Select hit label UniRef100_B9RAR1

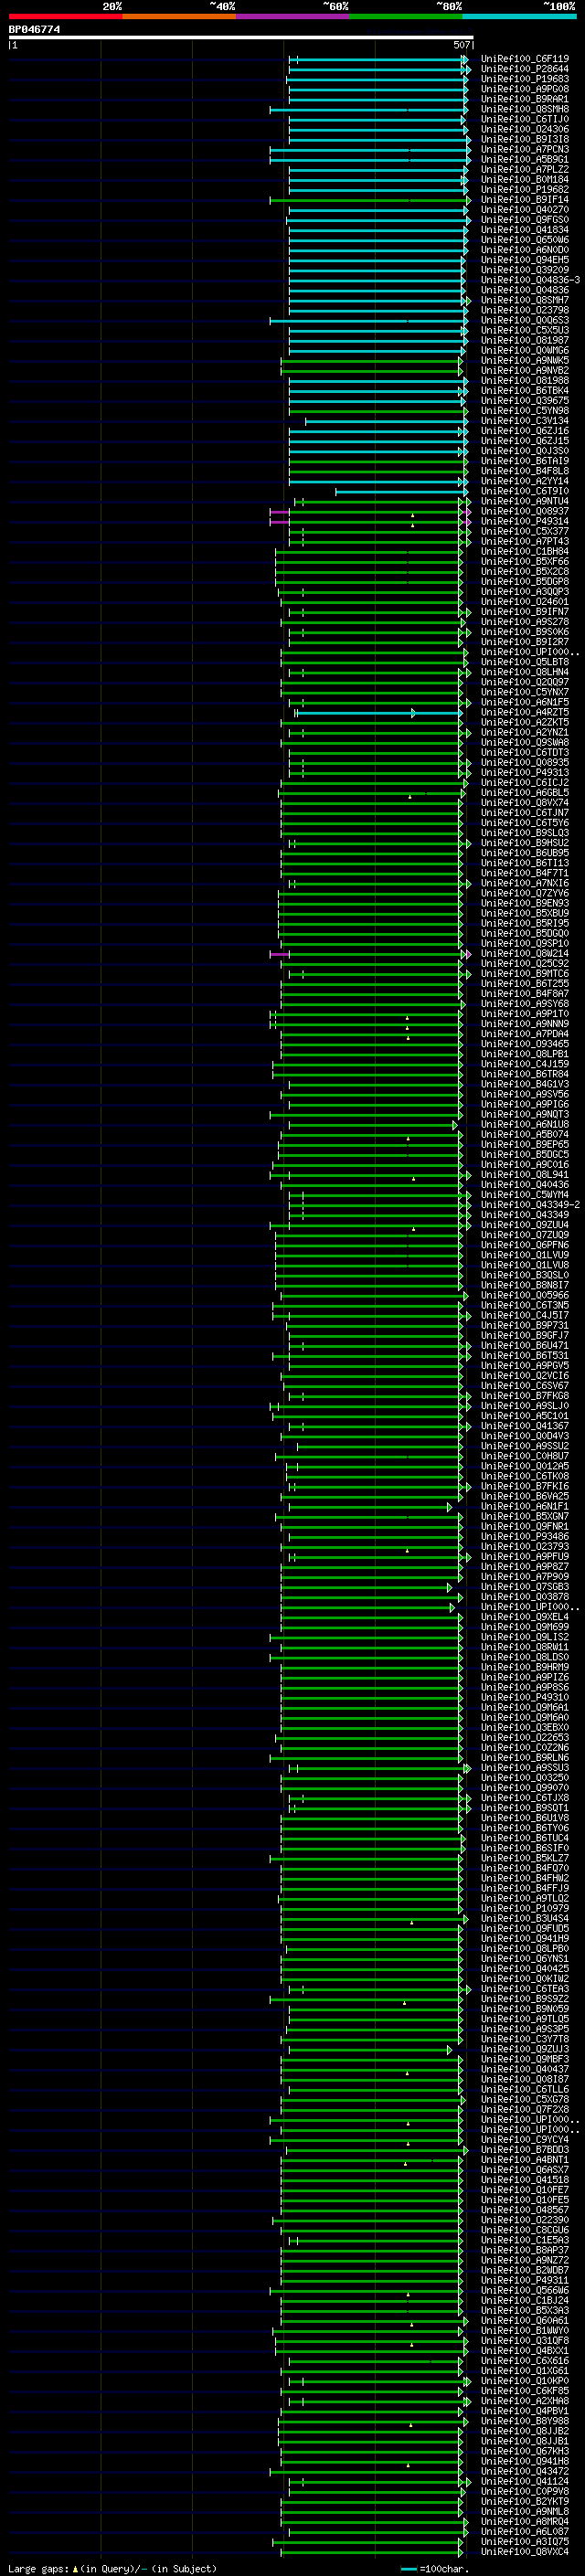[525, 99]
